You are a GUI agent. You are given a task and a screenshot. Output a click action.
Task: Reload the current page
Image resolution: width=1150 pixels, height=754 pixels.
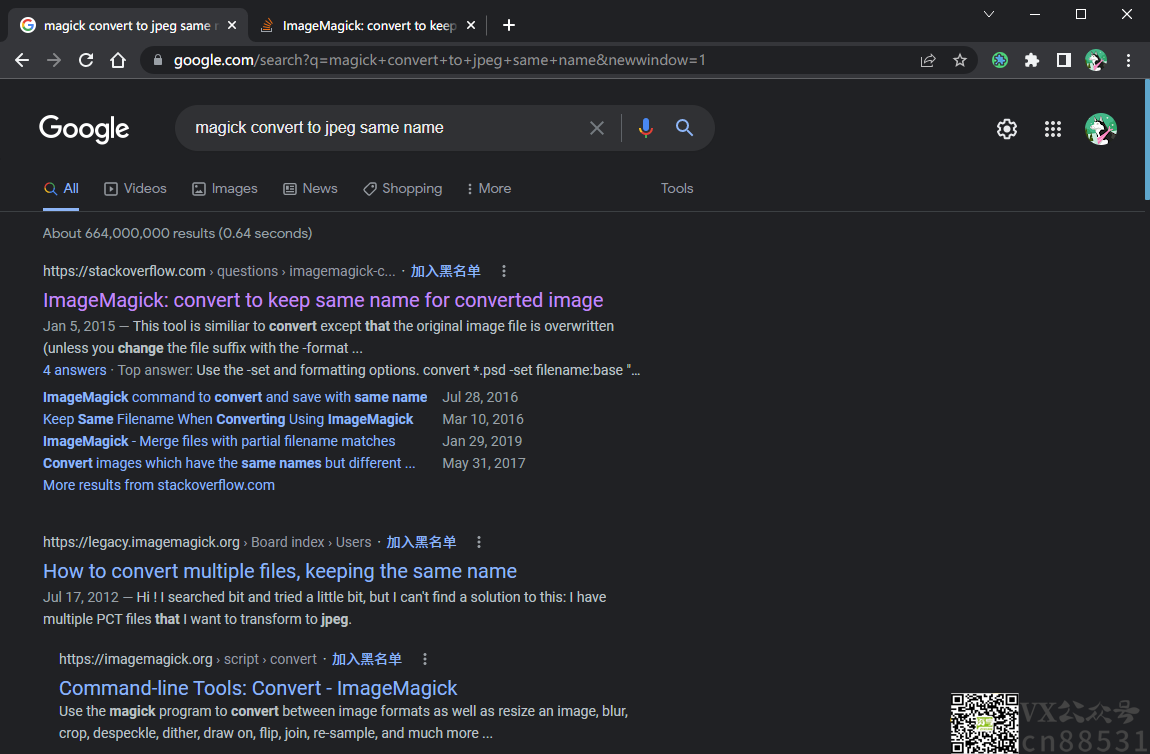click(86, 60)
